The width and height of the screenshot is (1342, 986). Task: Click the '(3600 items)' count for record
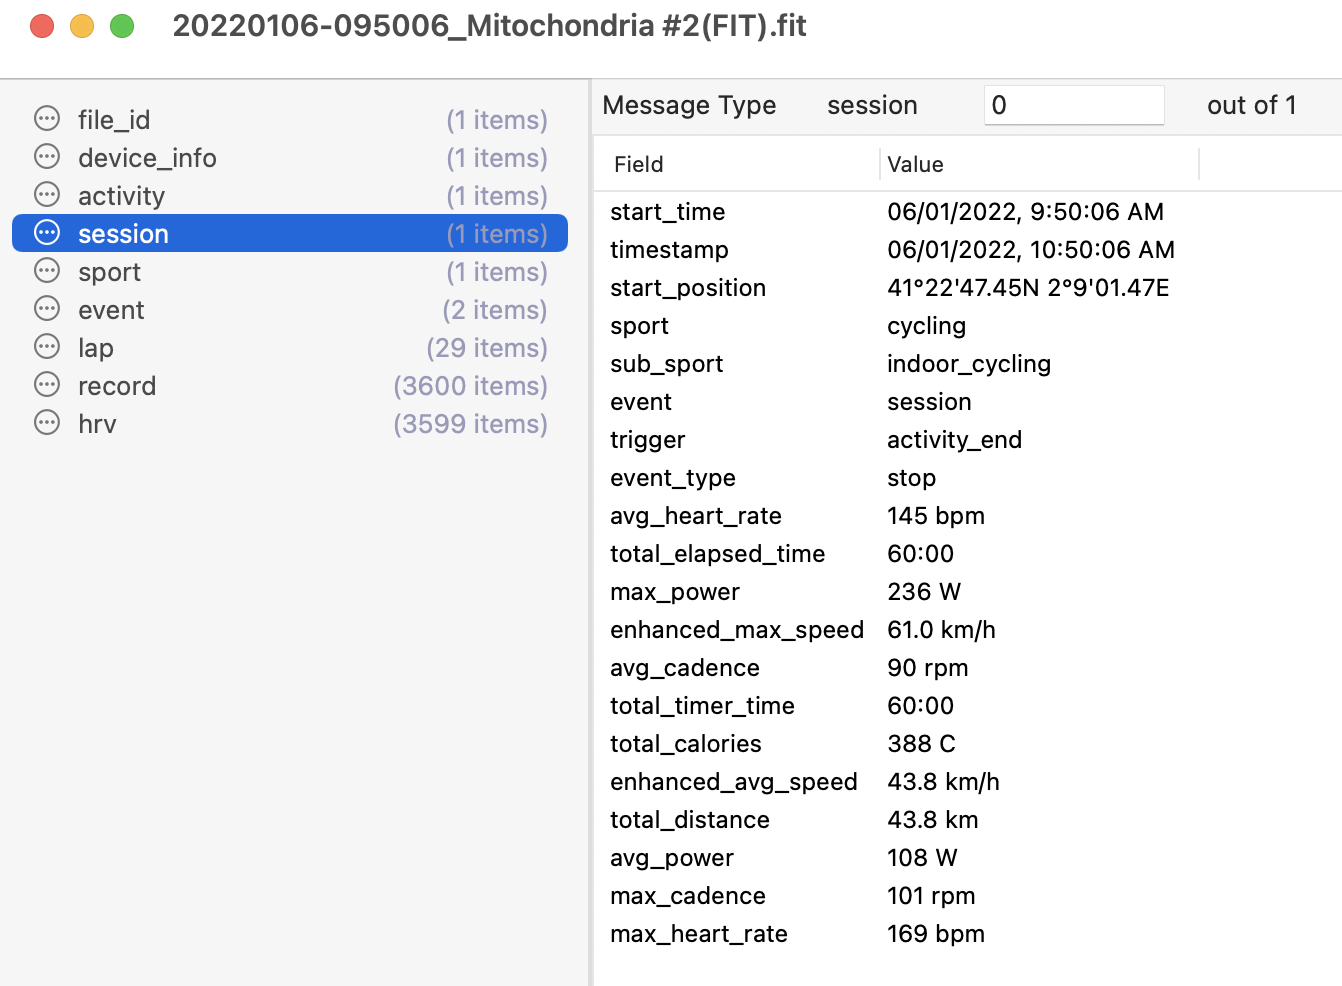(470, 386)
